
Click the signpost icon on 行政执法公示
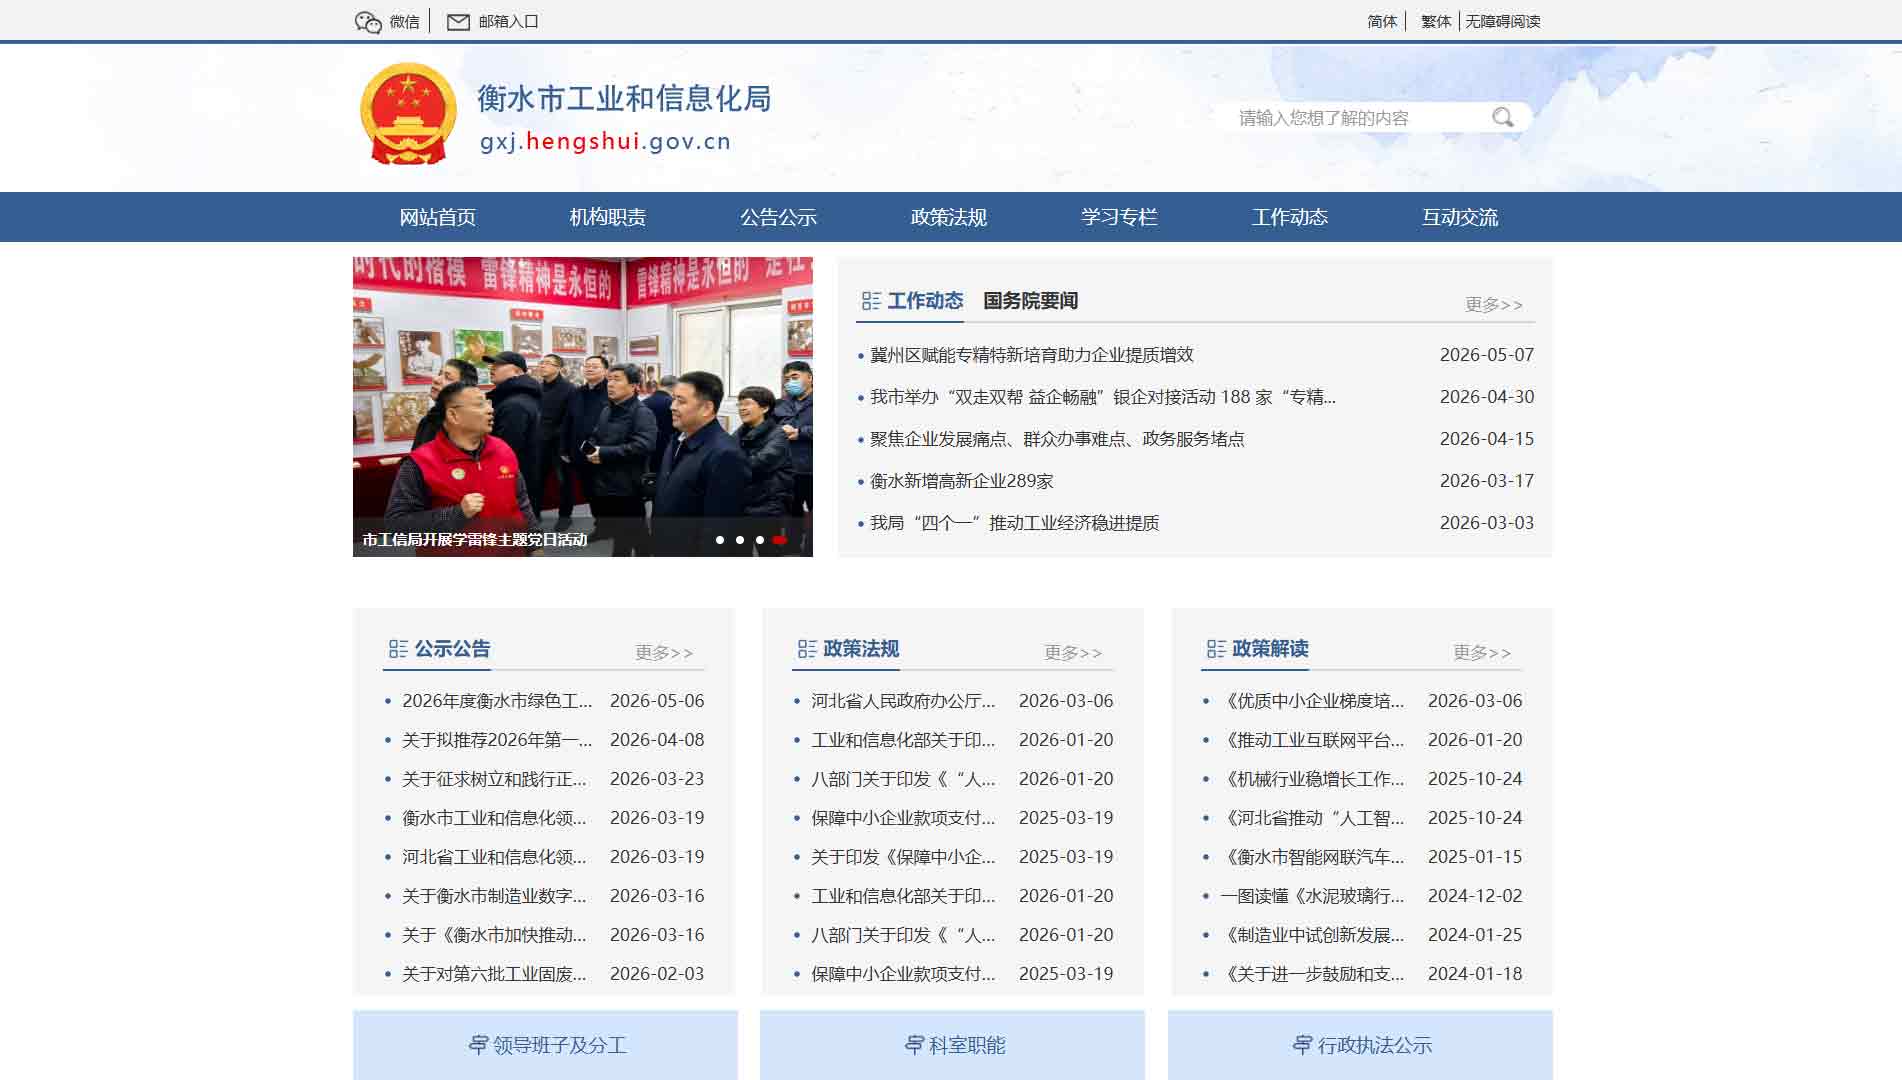(x=1302, y=1045)
